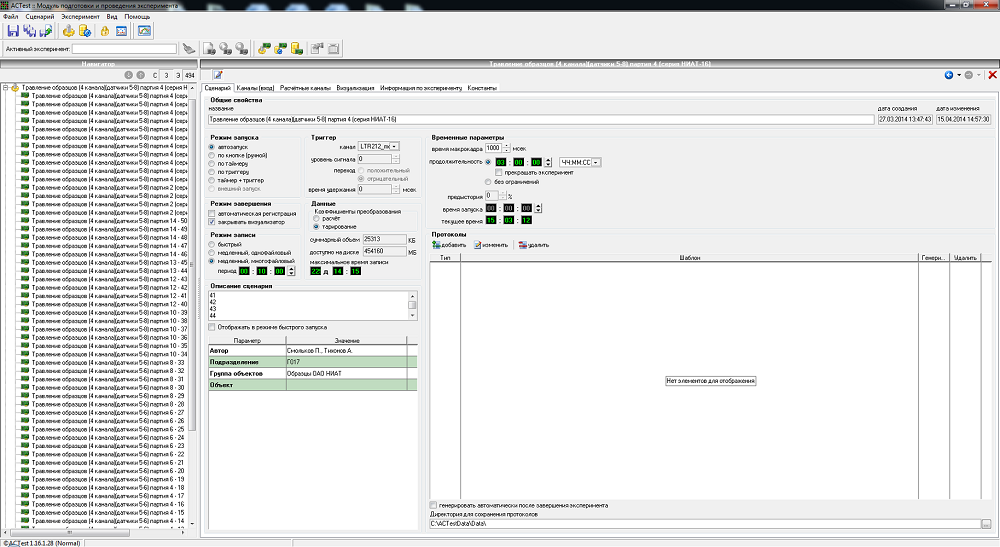Click the save-with-green-arrow toolbar icon

click(46, 31)
